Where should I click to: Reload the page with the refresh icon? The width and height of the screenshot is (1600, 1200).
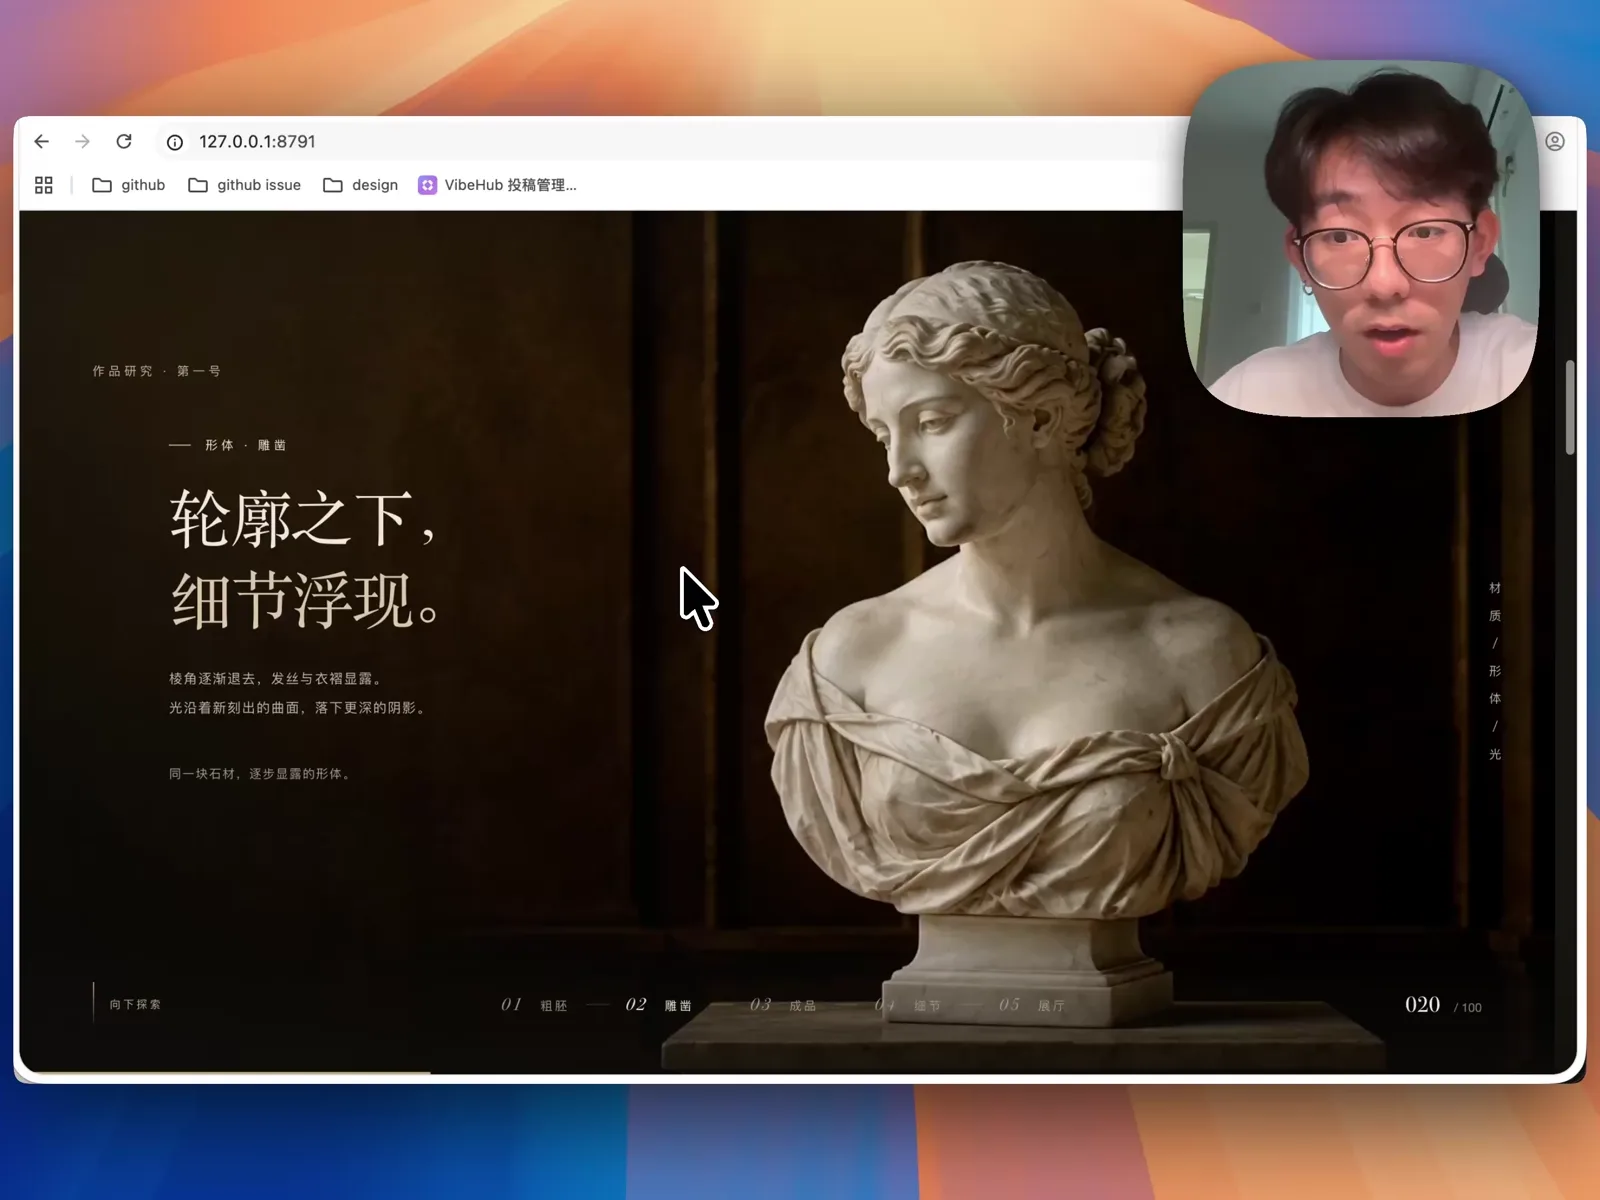point(124,142)
